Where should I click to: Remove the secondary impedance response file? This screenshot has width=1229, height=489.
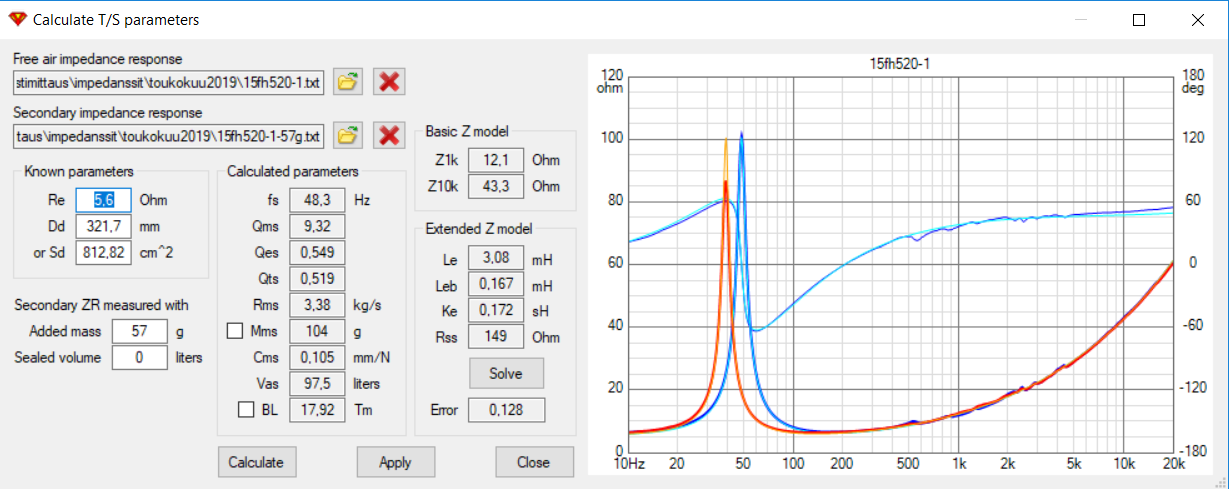[x=389, y=135]
